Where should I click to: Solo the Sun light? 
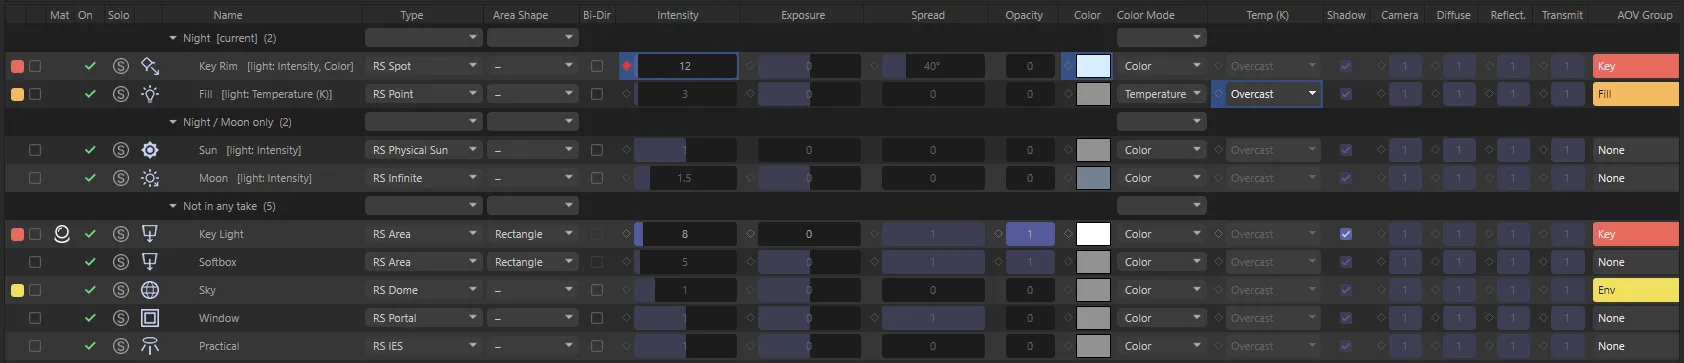click(121, 150)
